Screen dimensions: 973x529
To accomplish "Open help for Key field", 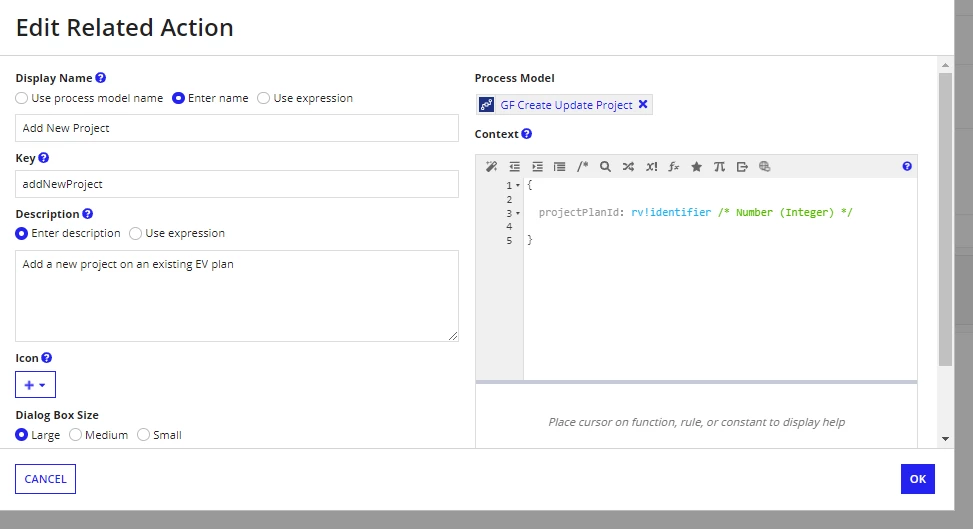I will coord(43,158).
